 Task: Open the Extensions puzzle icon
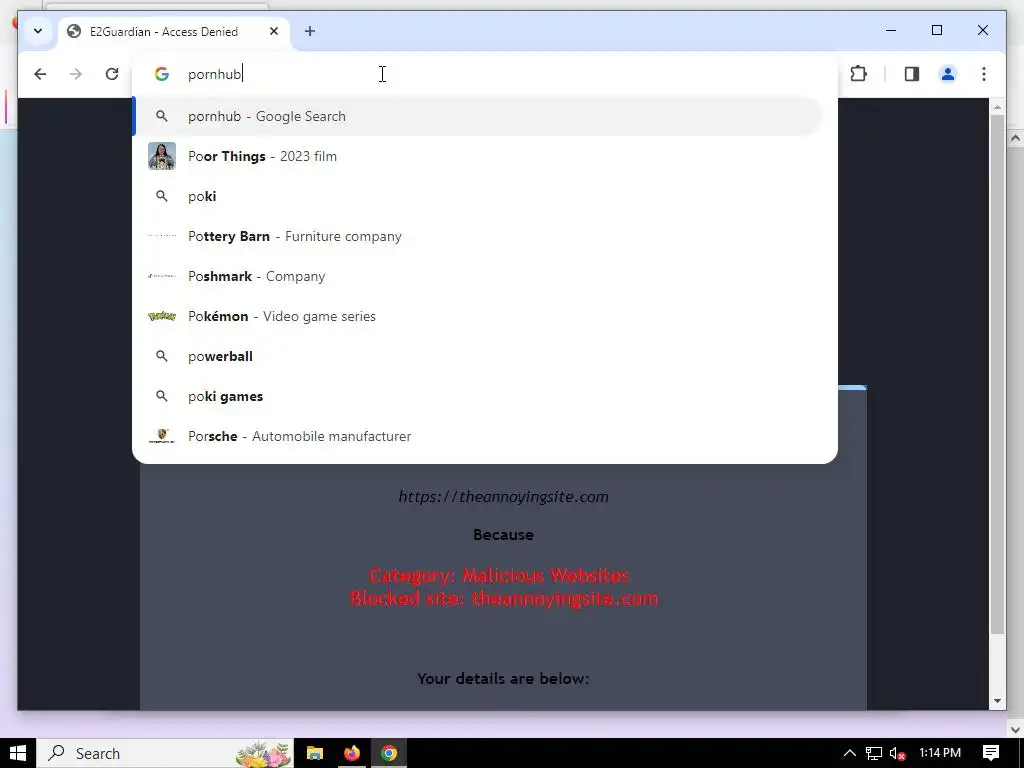(x=859, y=74)
